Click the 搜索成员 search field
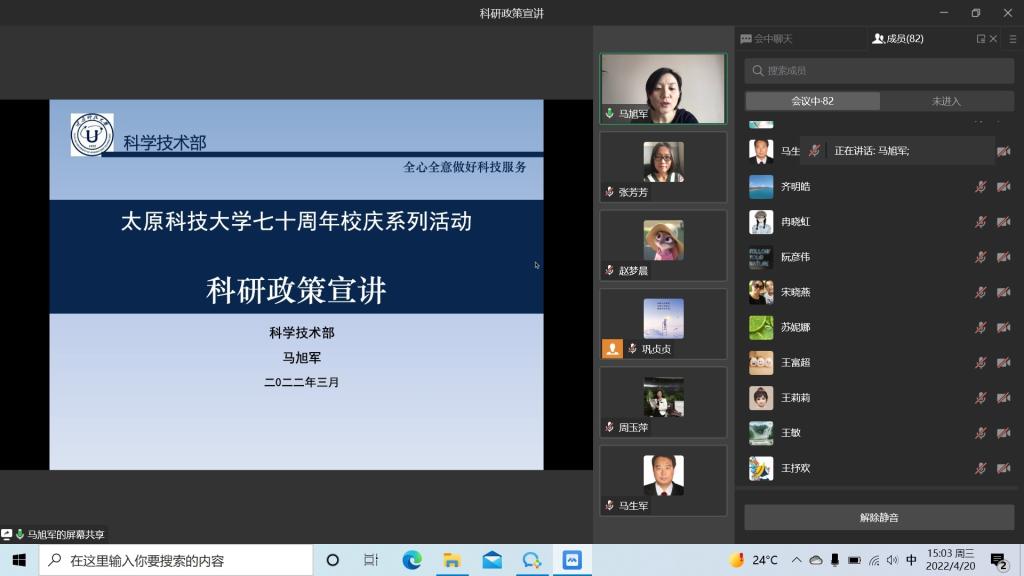This screenshot has width=1024, height=576. coord(878,71)
